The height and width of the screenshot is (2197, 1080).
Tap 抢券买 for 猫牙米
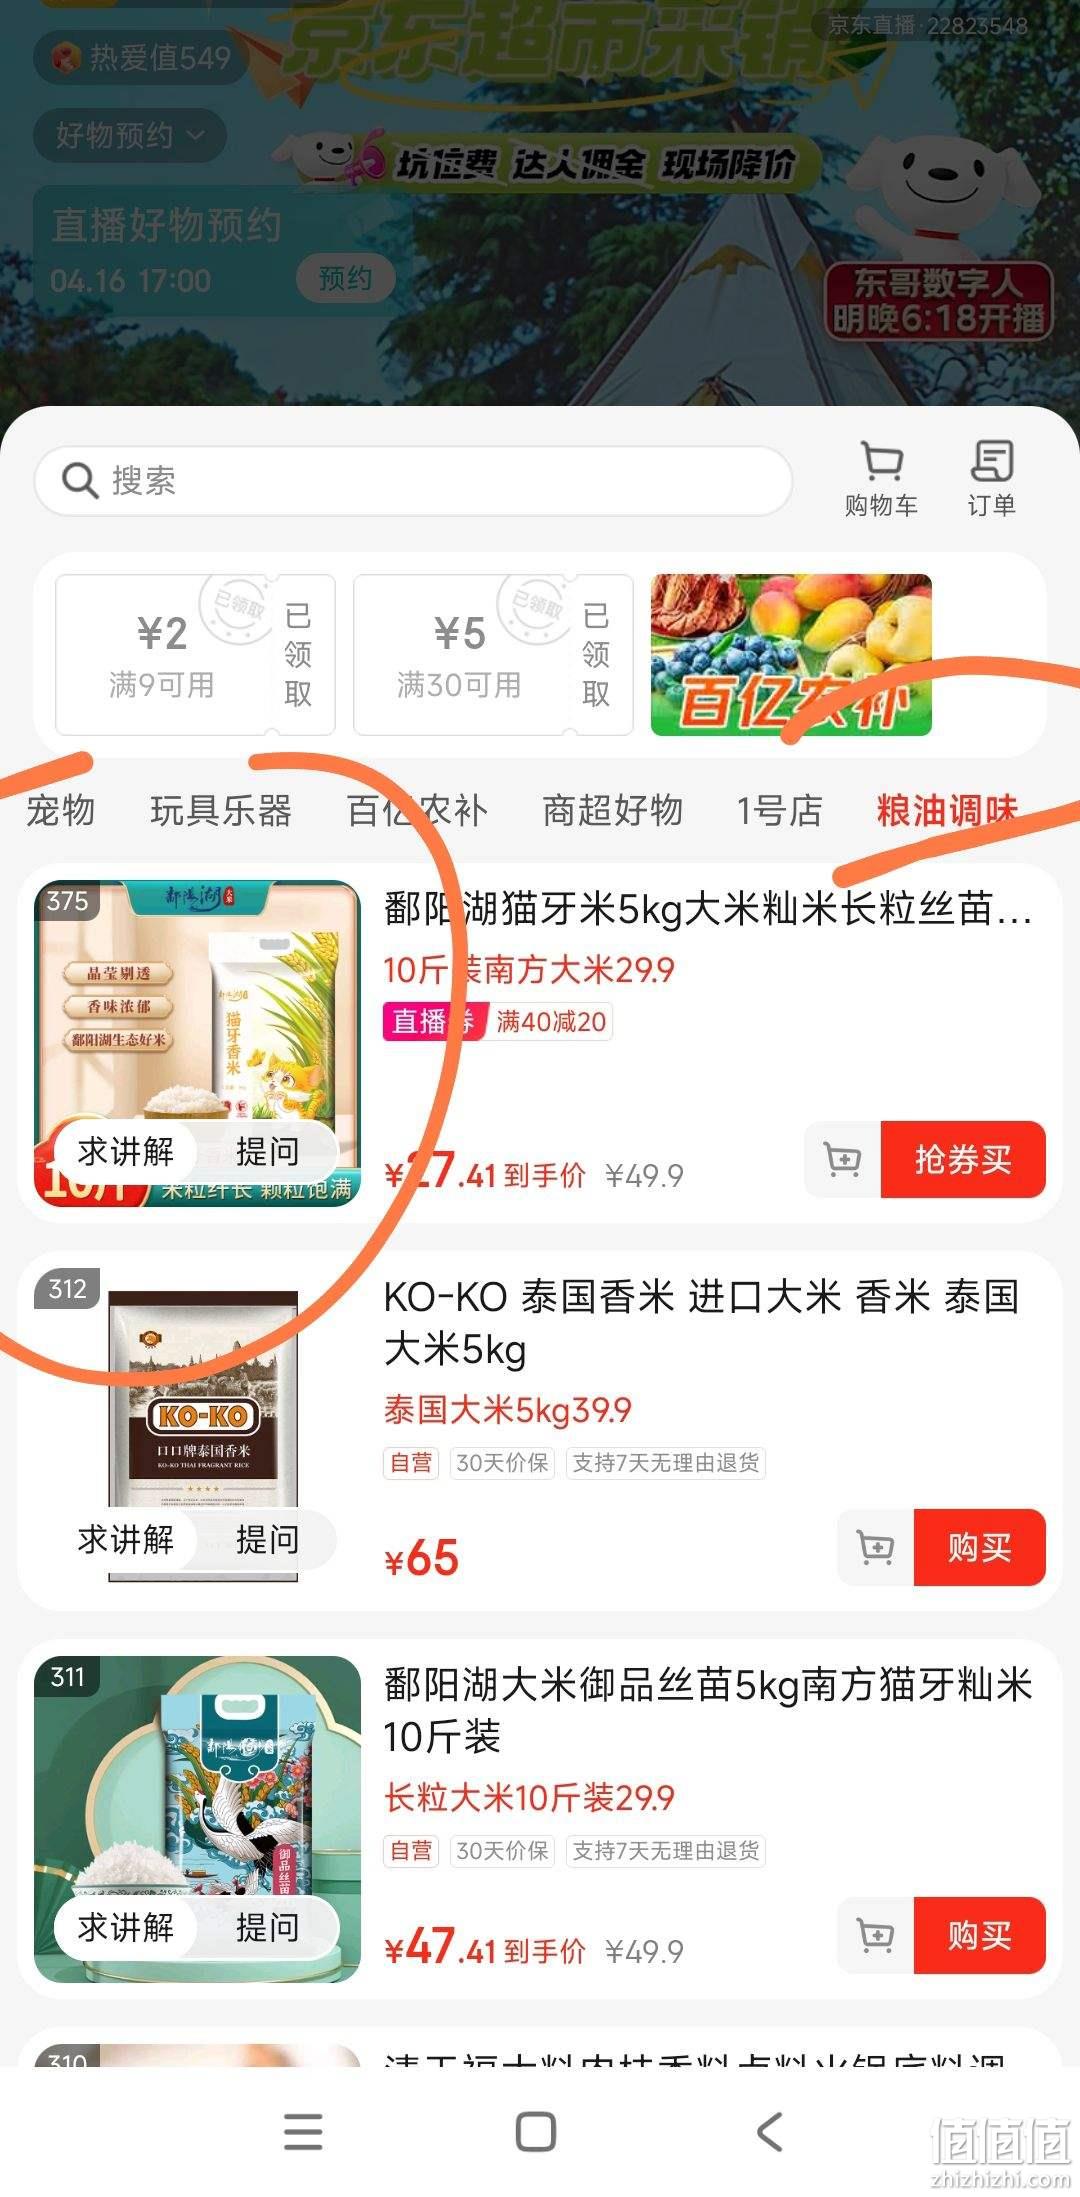[x=963, y=1160]
